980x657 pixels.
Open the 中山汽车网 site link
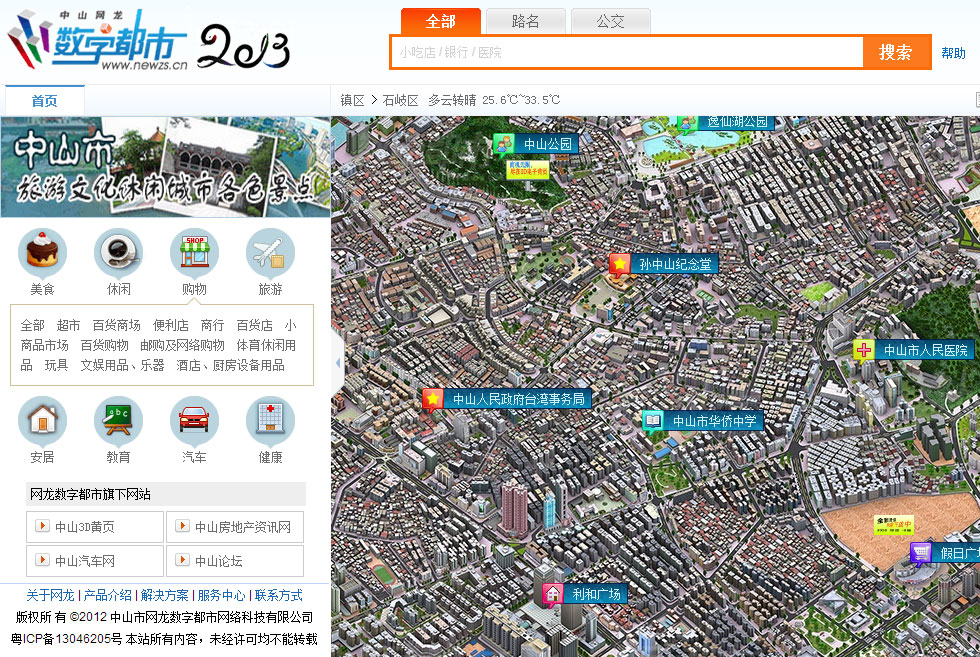coord(95,561)
